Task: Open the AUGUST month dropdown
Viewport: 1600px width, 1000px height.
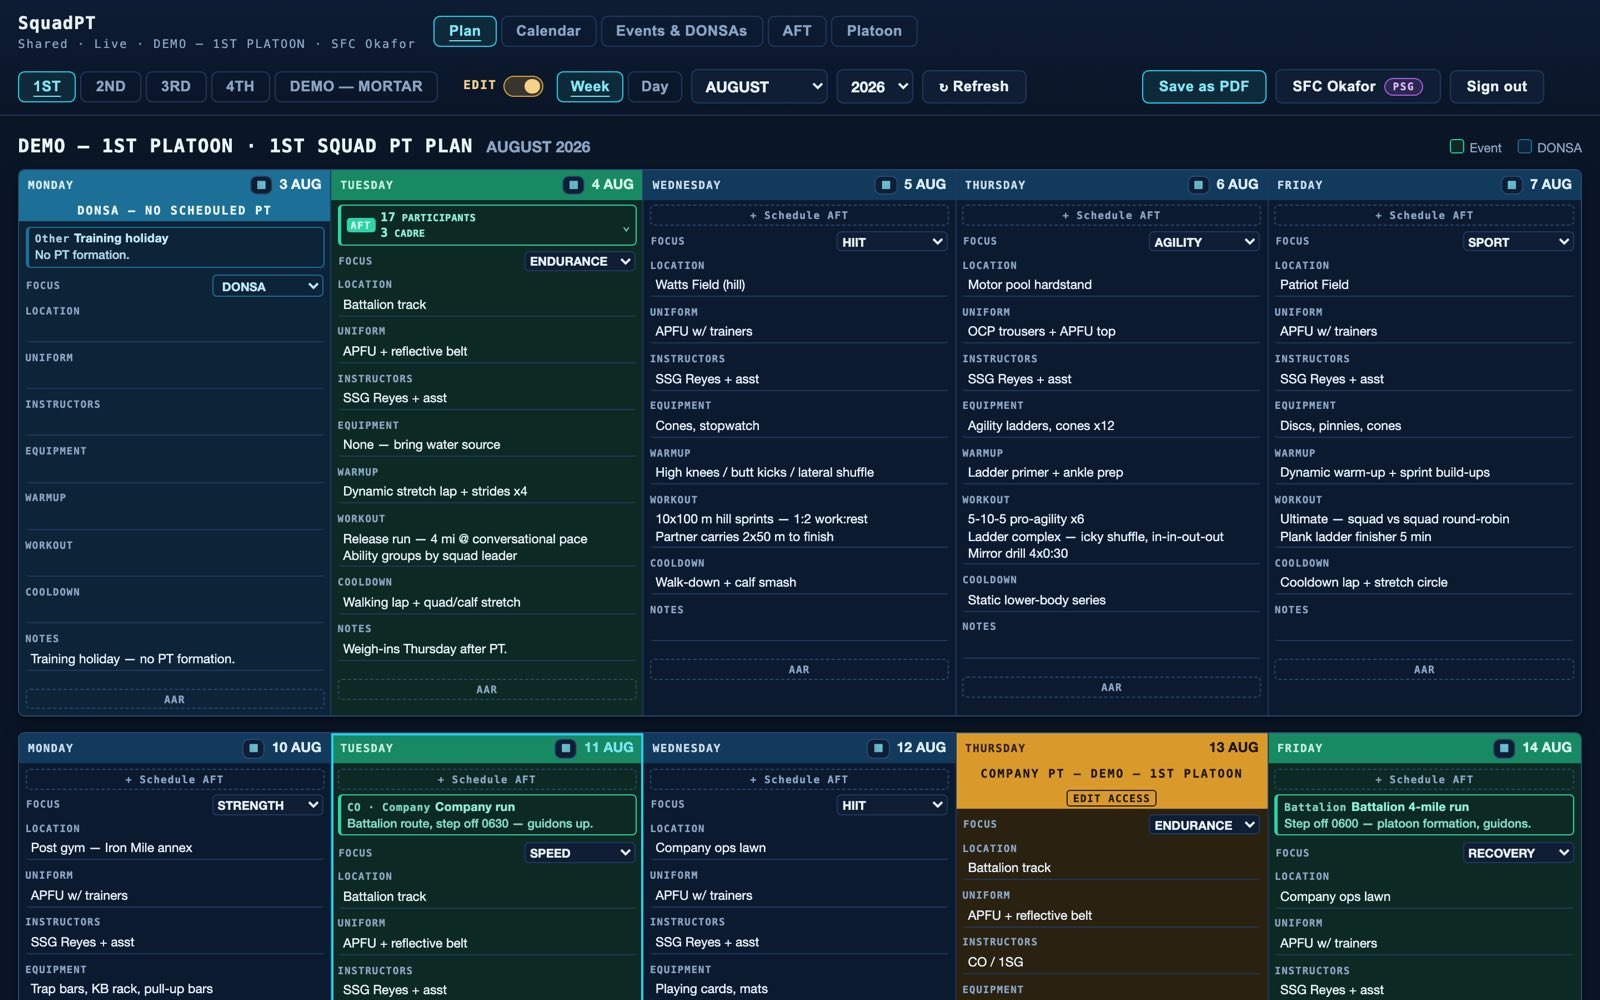Action: 760,87
